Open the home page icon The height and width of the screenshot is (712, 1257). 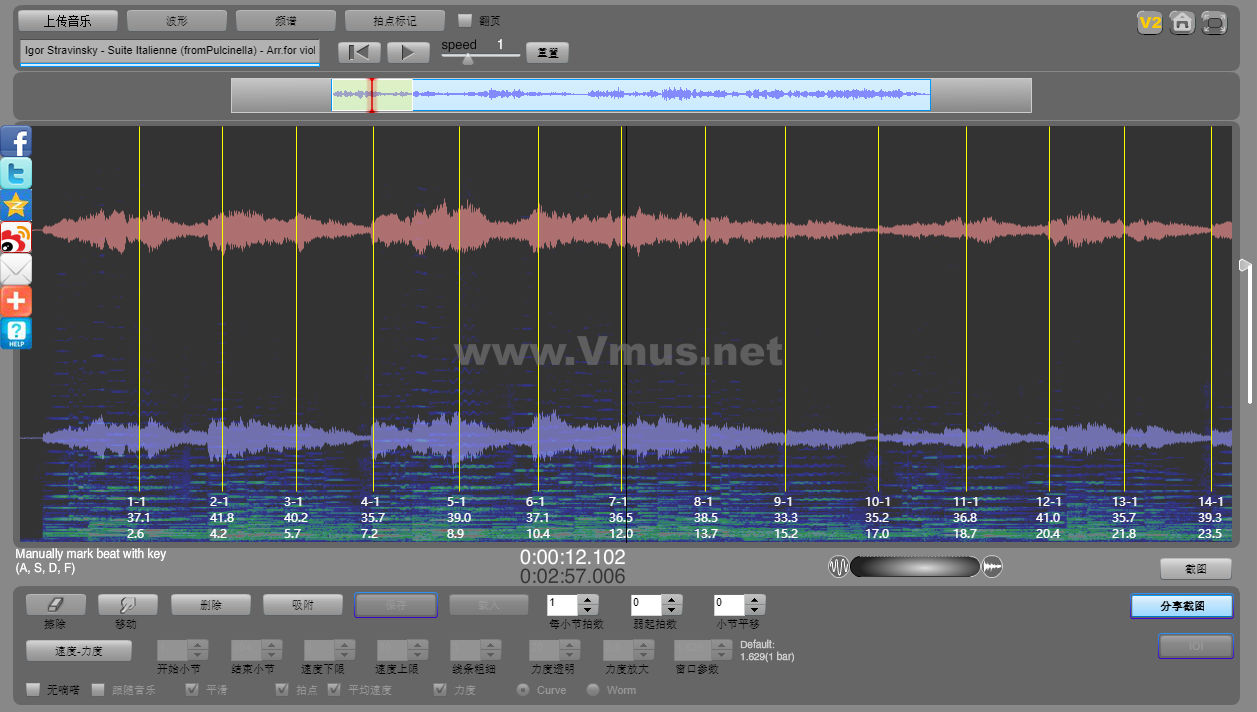1182,23
